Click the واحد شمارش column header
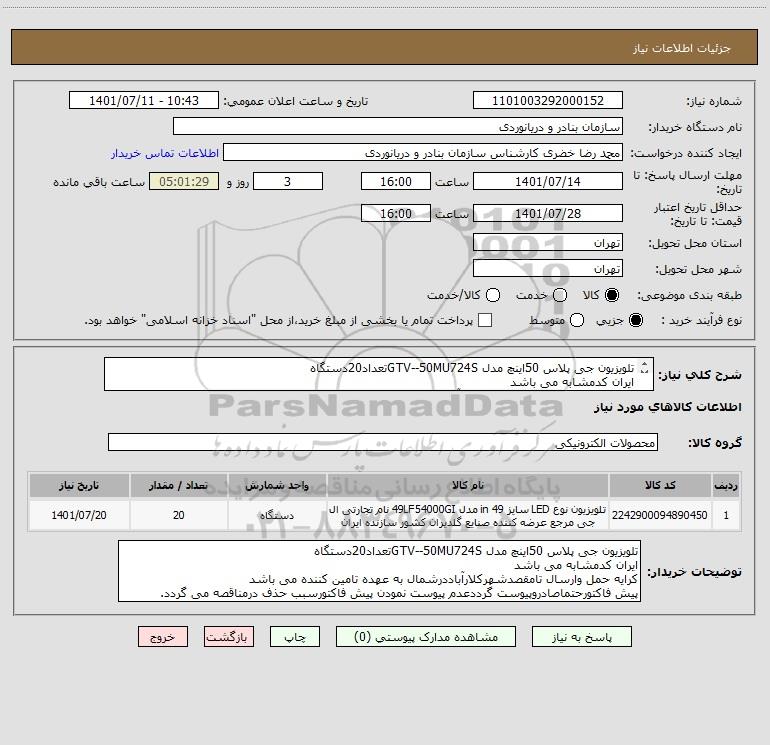 (277, 485)
